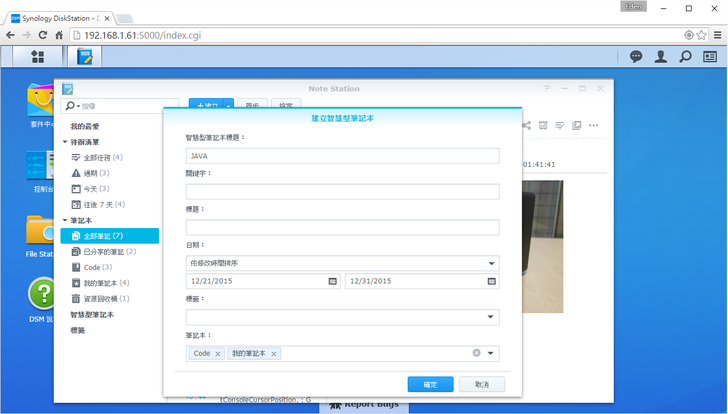Click the presentation icon in note toolbar

[x=543, y=125]
